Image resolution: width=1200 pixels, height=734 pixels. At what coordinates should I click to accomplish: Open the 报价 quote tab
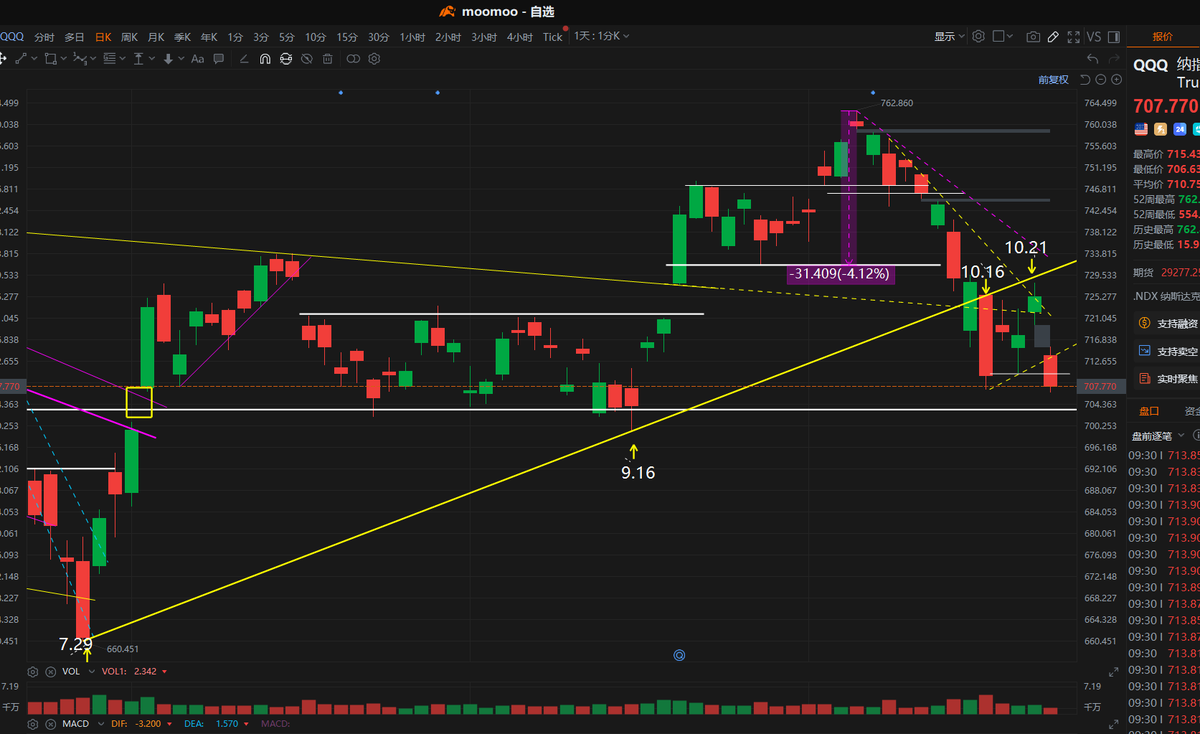[1163, 36]
